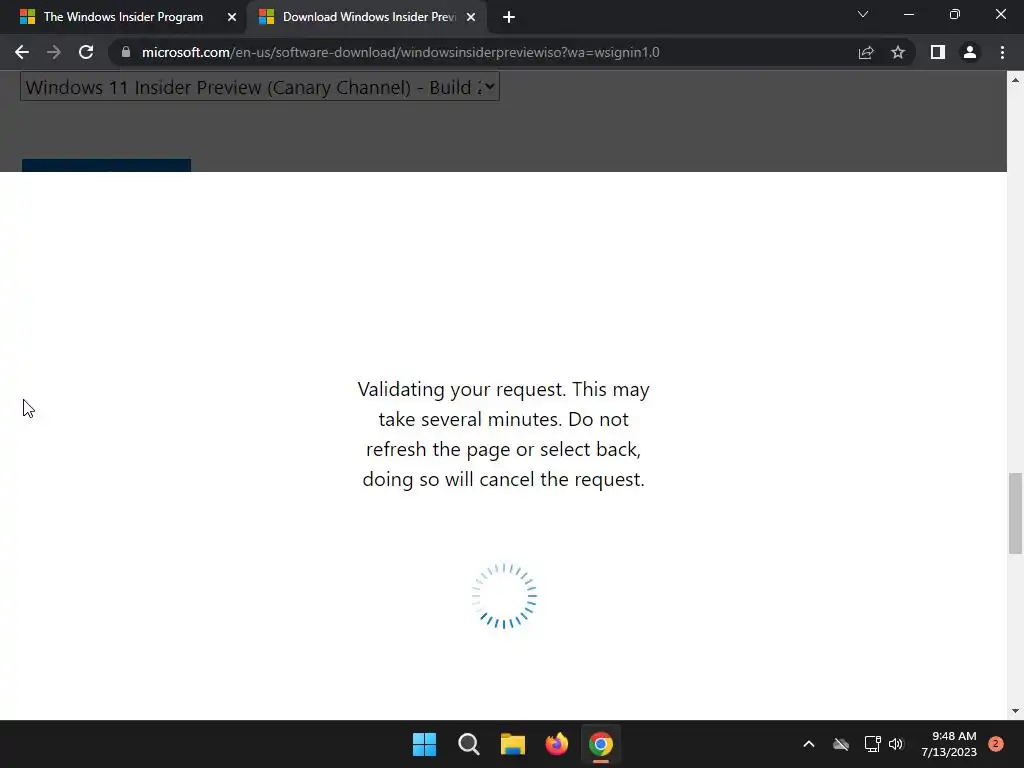
Task: Open the Windows Start menu
Action: [x=424, y=744]
